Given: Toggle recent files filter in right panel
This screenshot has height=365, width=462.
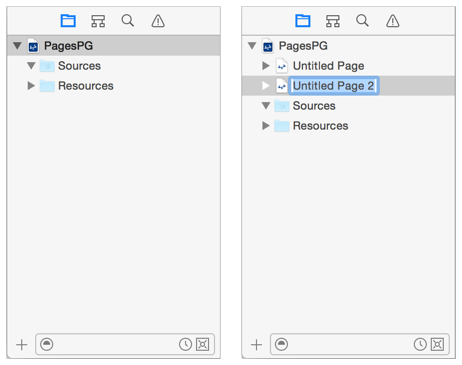Looking at the screenshot, I should tap(420, 344).
